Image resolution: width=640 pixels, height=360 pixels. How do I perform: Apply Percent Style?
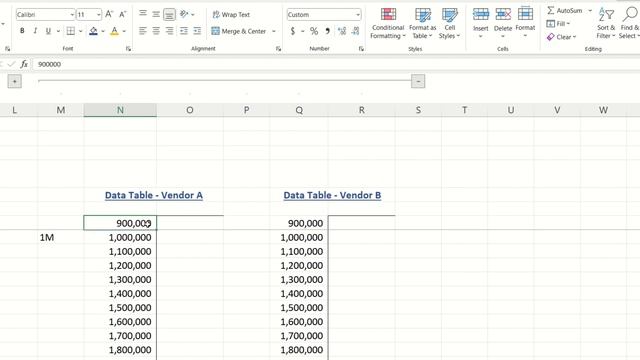coord(313,31)
